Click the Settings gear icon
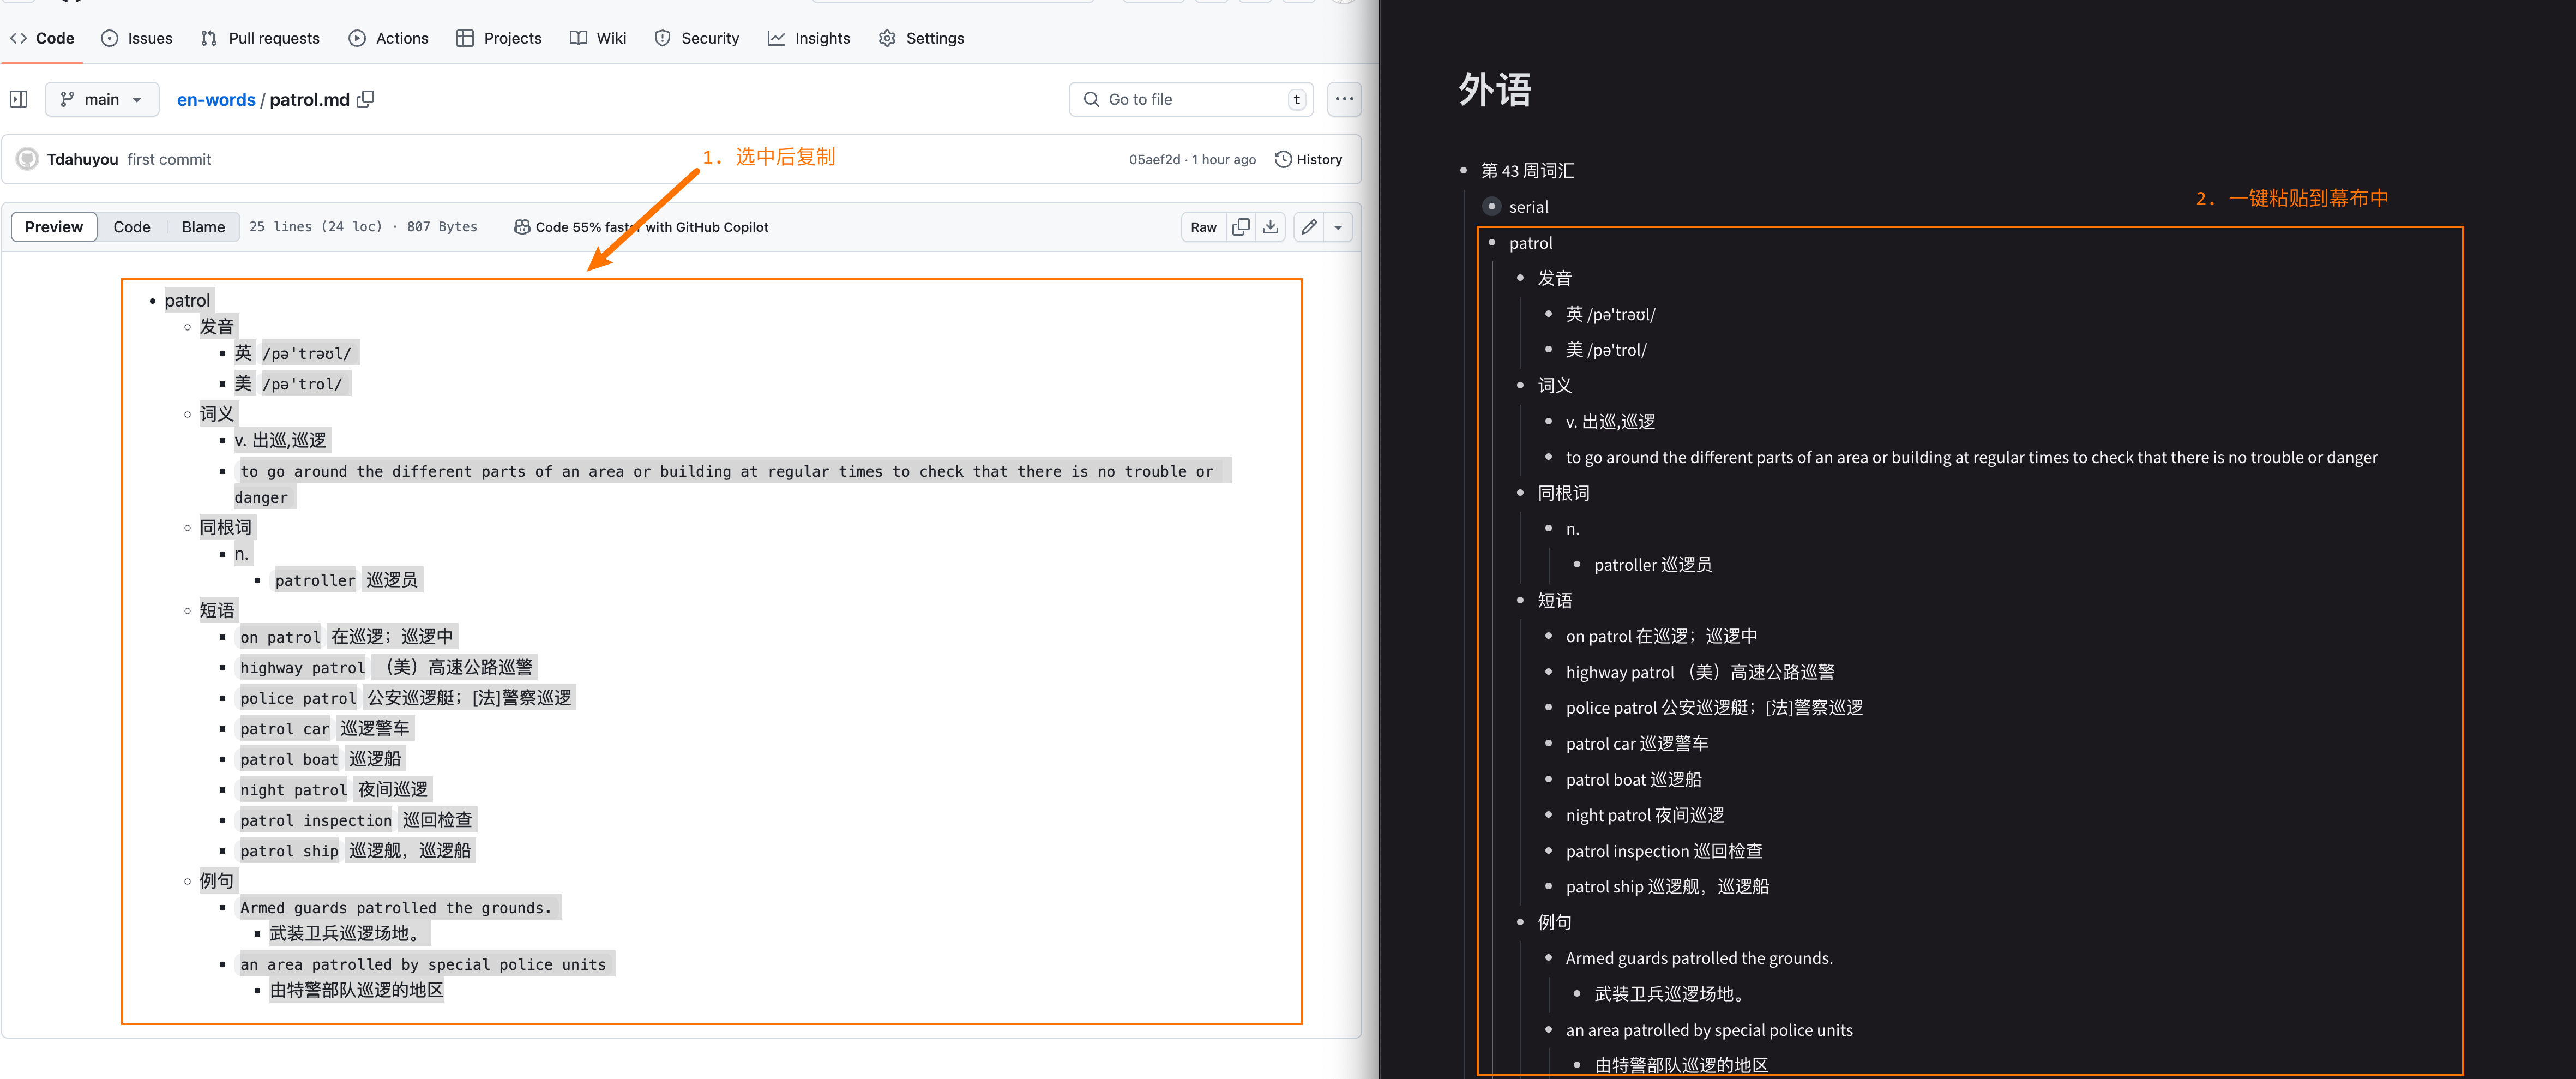Screen dimensions: 2576x1079 point(887,38)
